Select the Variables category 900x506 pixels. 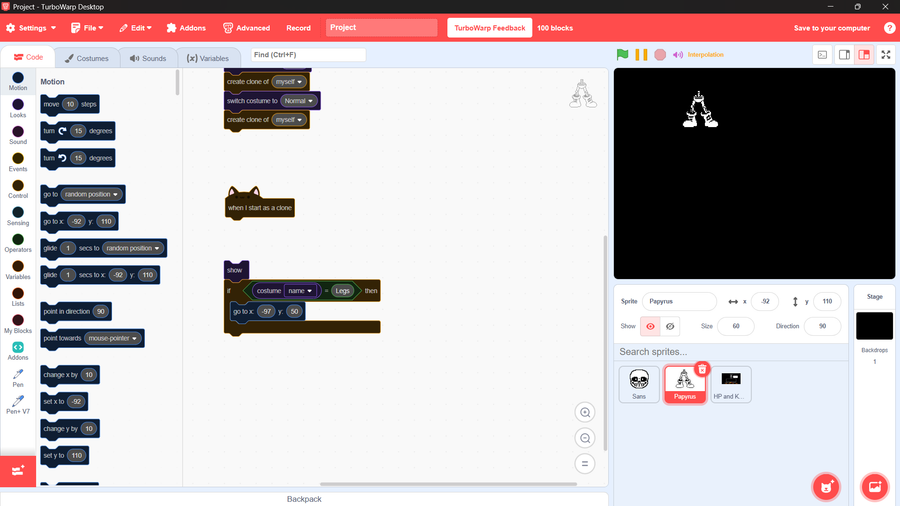(x=18, y=270)
